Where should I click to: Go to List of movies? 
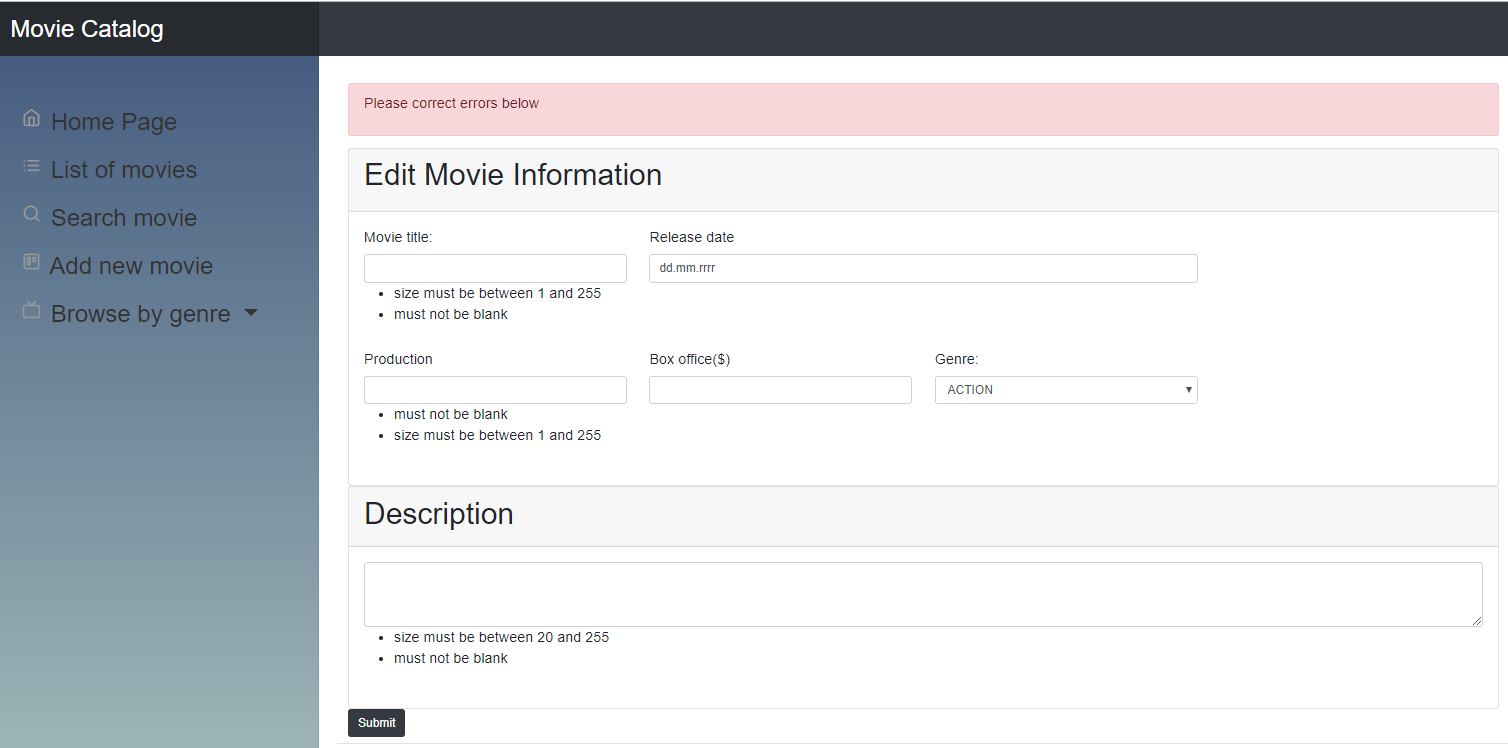pyautogui.click(x=124, y=170)
